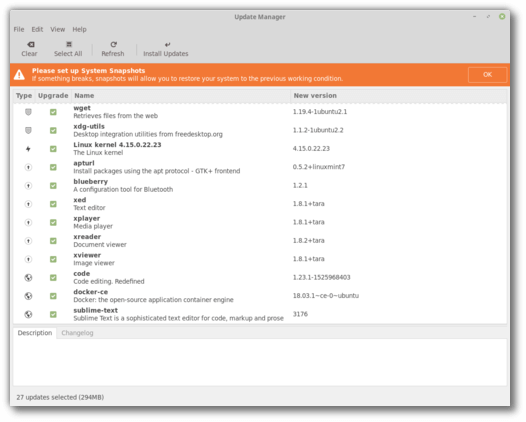Uncheck the code upgrade checkbox
The image size is (526, 422).
(x=53, y=278)
